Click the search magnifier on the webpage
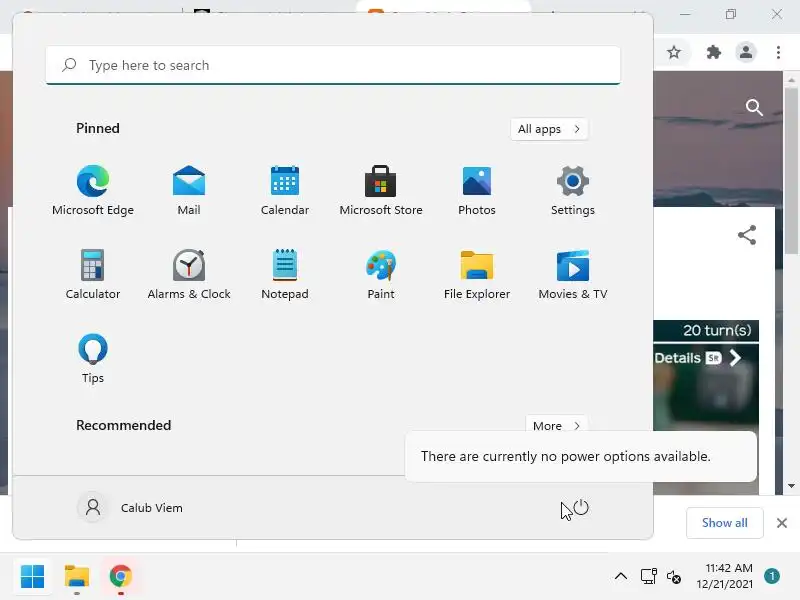Image resolution: width=800 pixels, height=600 pixels. [754, 107]
